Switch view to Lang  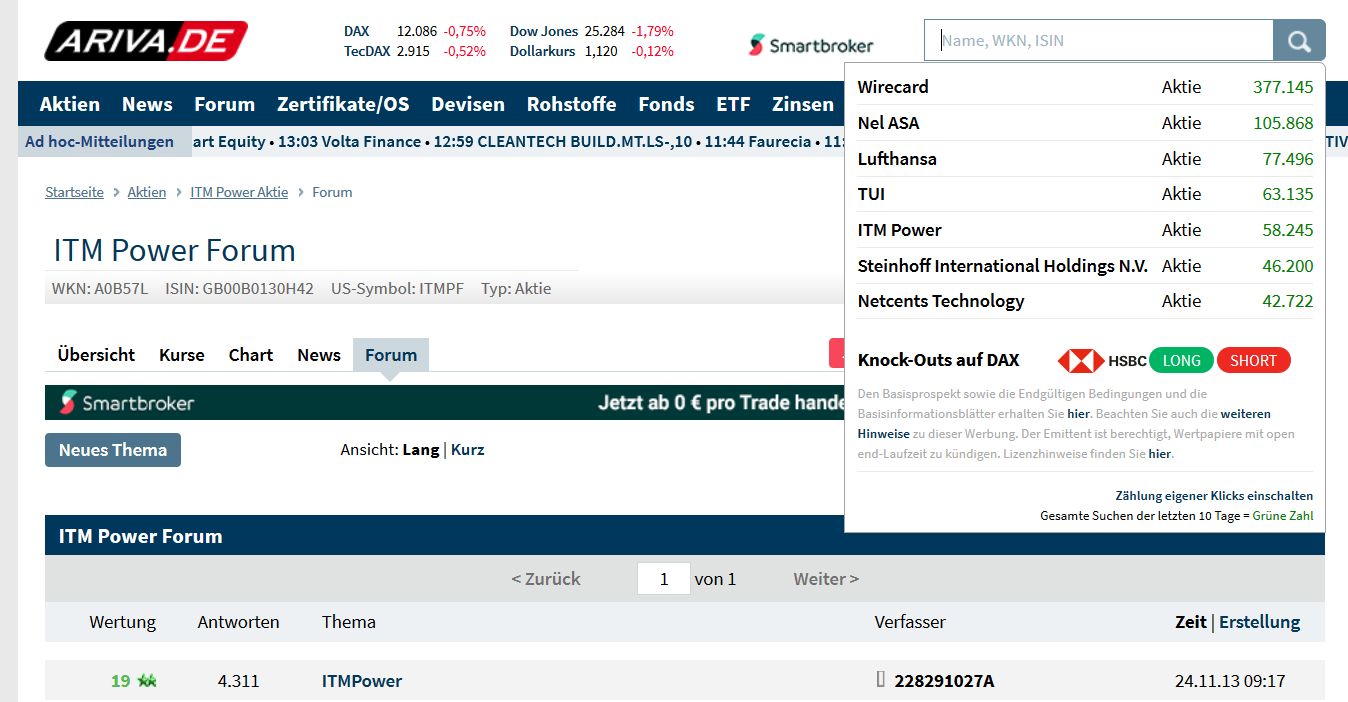tap(420, 450)
